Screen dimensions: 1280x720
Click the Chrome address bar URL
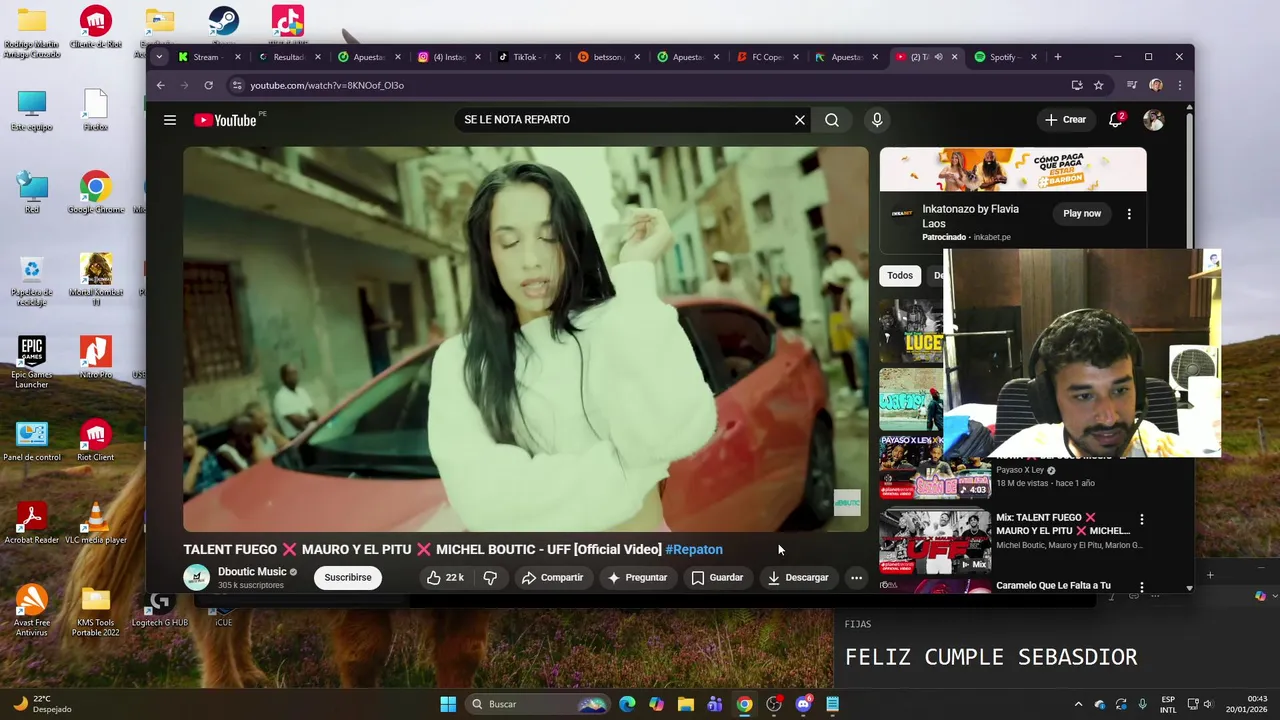(327, 86)
